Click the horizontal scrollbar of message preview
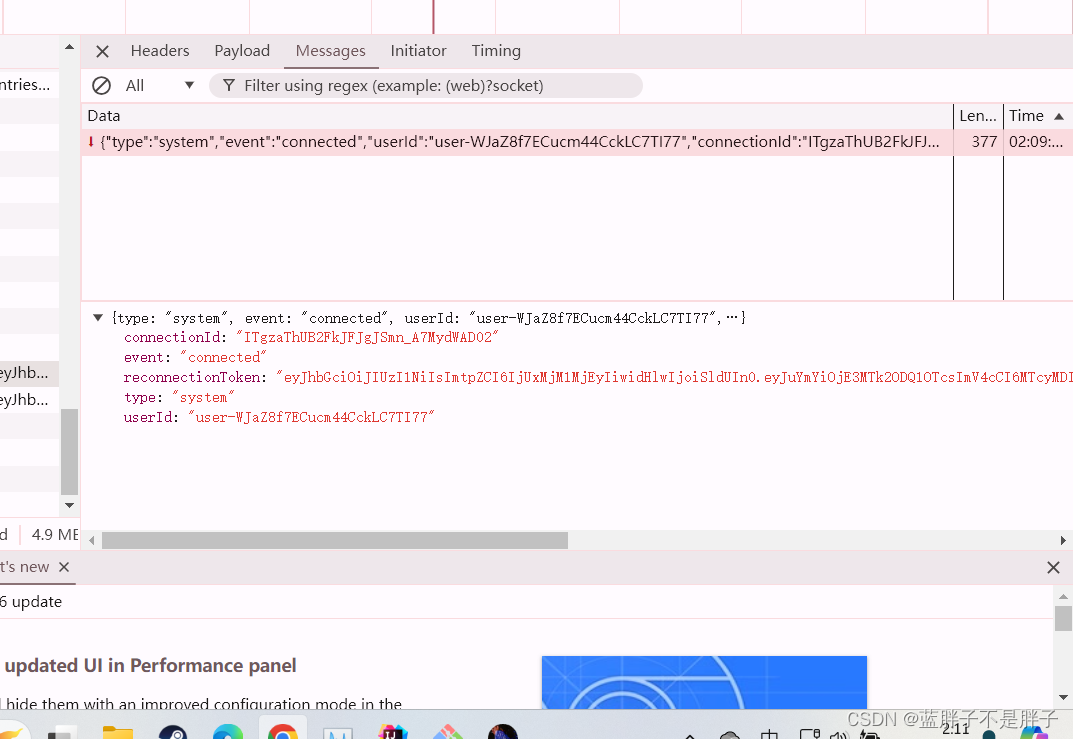The height and width of the screenshot is (739, 1073). 335,540
